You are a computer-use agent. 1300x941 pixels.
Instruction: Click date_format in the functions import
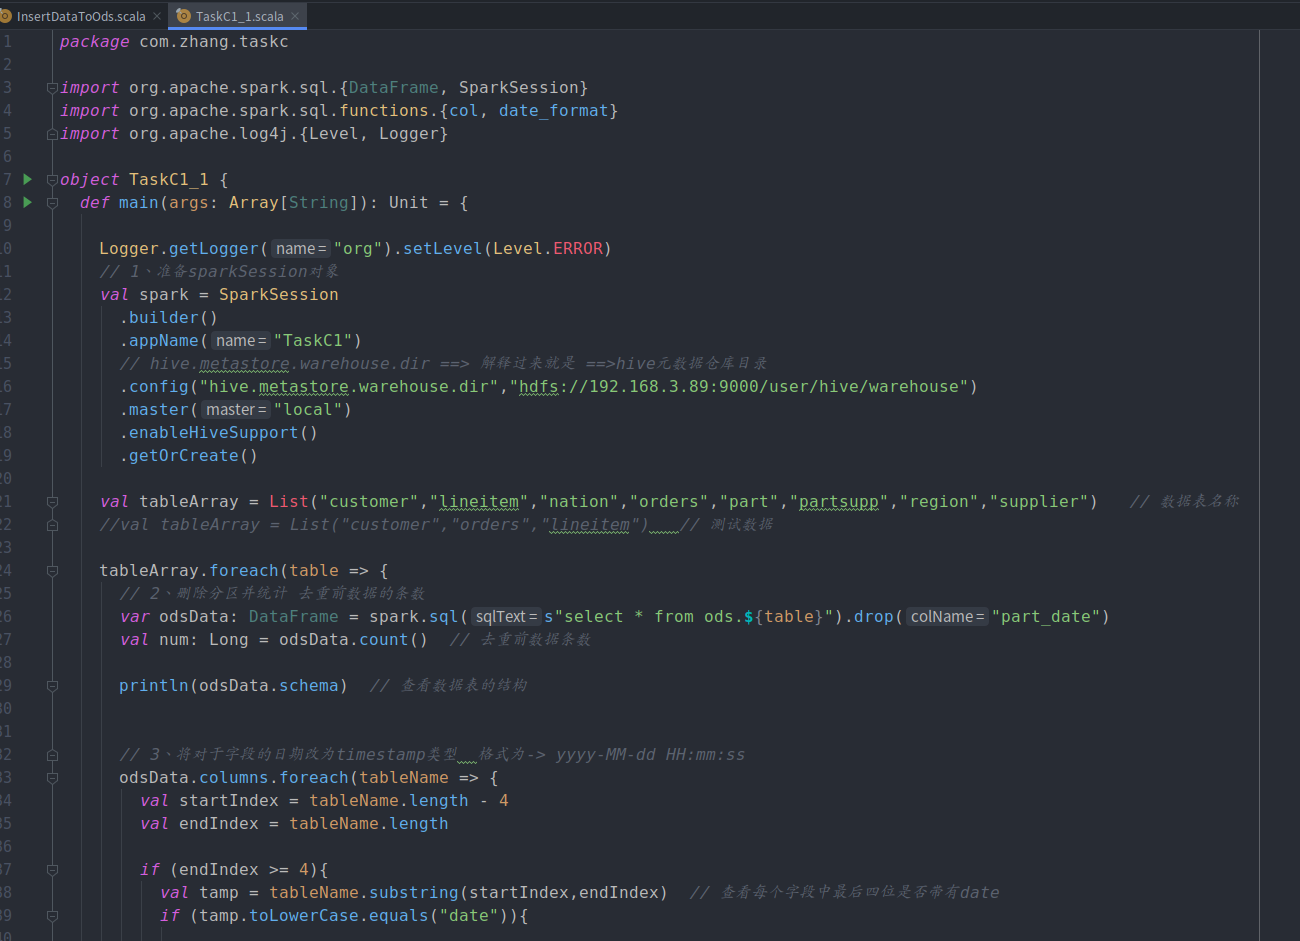553,111
